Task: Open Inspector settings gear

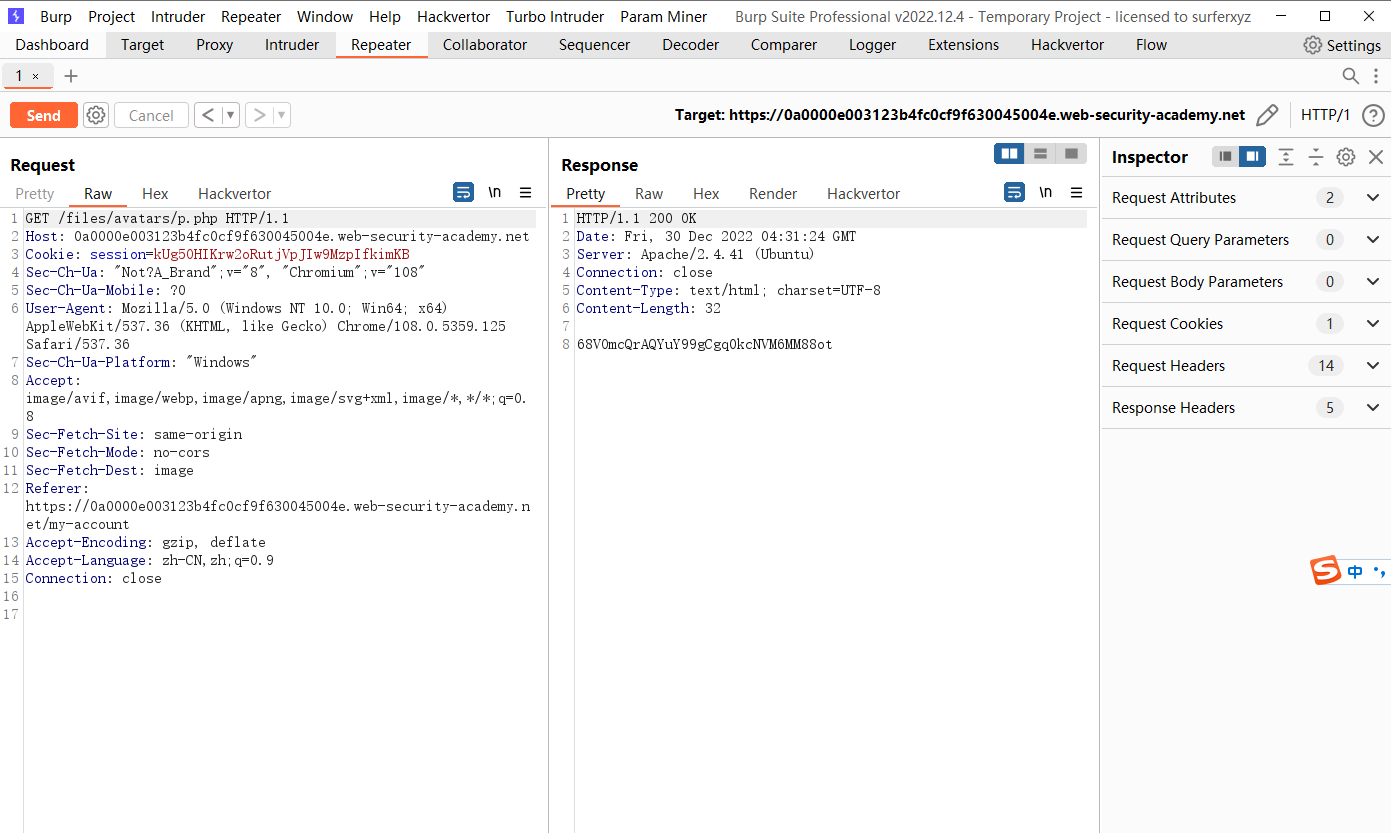Action: 1346,157
